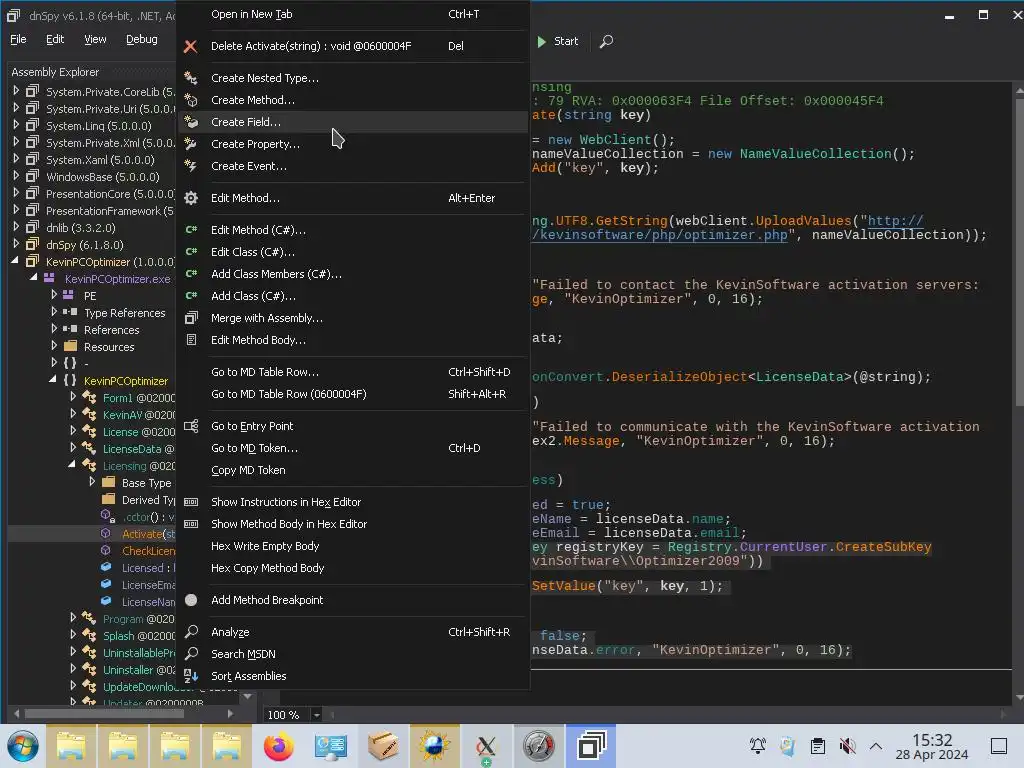The height and width of the screenshot is (768, 1024).
Task: Click the toolbar search magnifier icon
Action: [x=606, y=41]
